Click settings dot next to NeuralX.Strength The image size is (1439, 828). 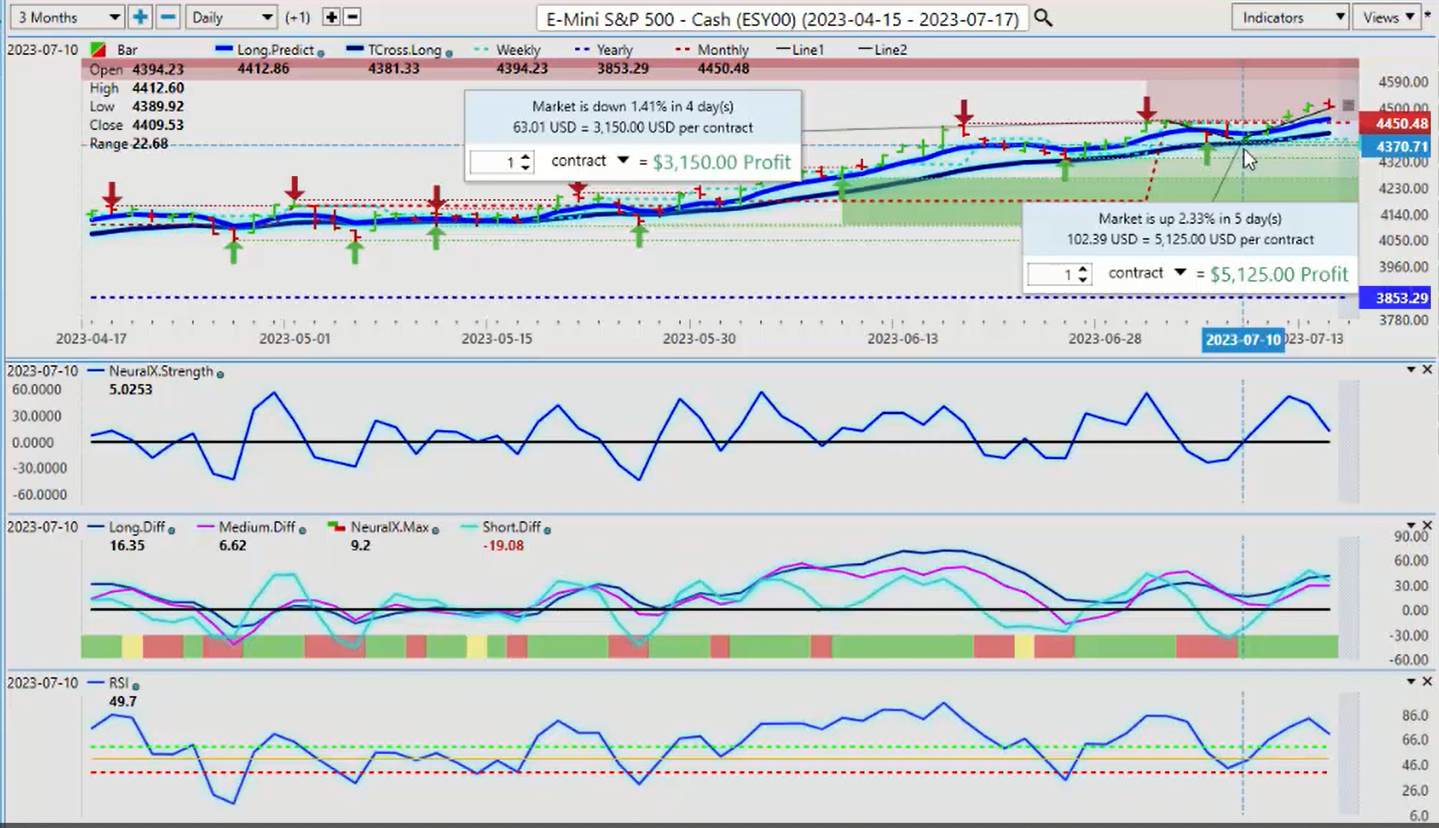click(220, 374)
